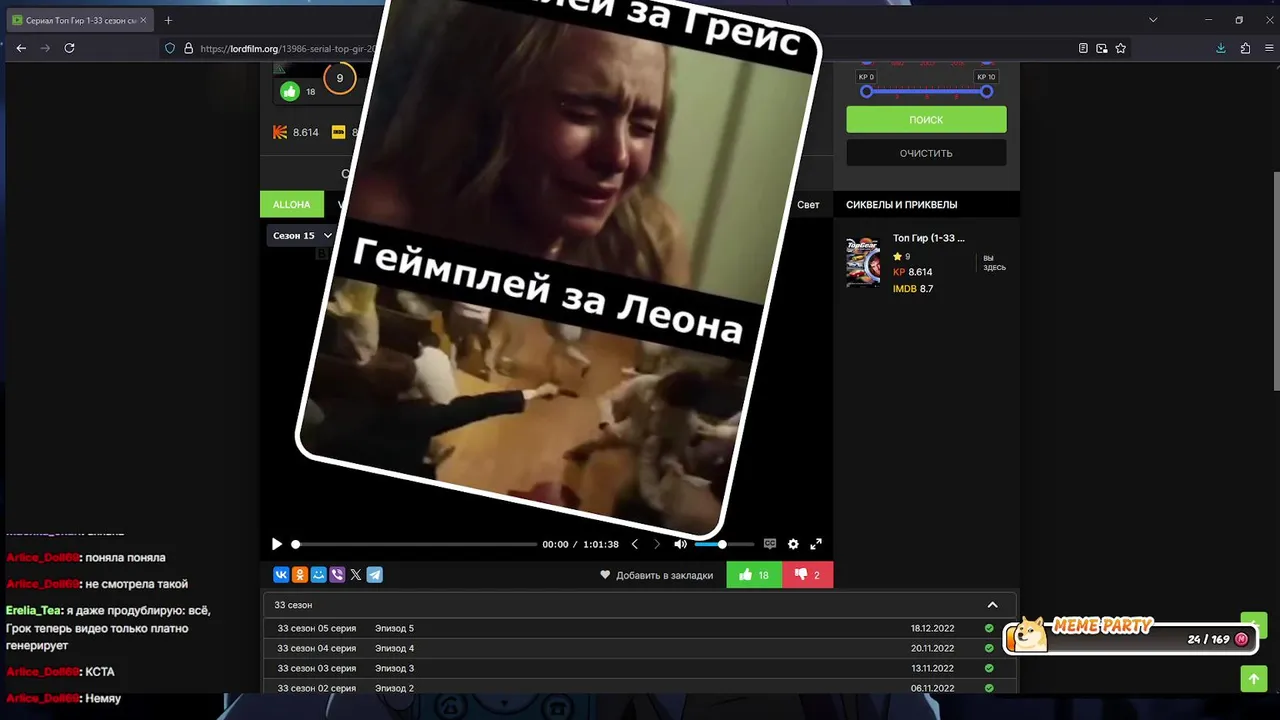Click the Kinopoisk 8.614 rating

pos(296,132)
